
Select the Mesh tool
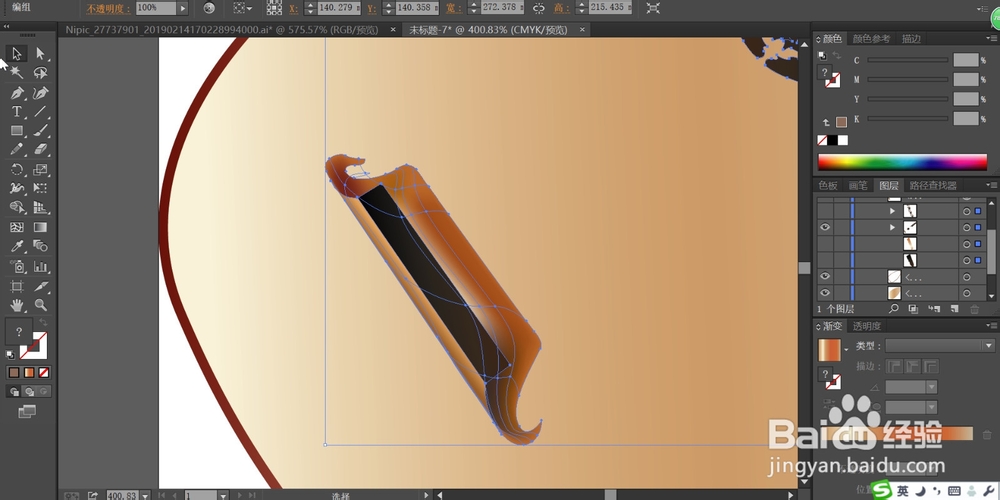(x=17, y=227)
